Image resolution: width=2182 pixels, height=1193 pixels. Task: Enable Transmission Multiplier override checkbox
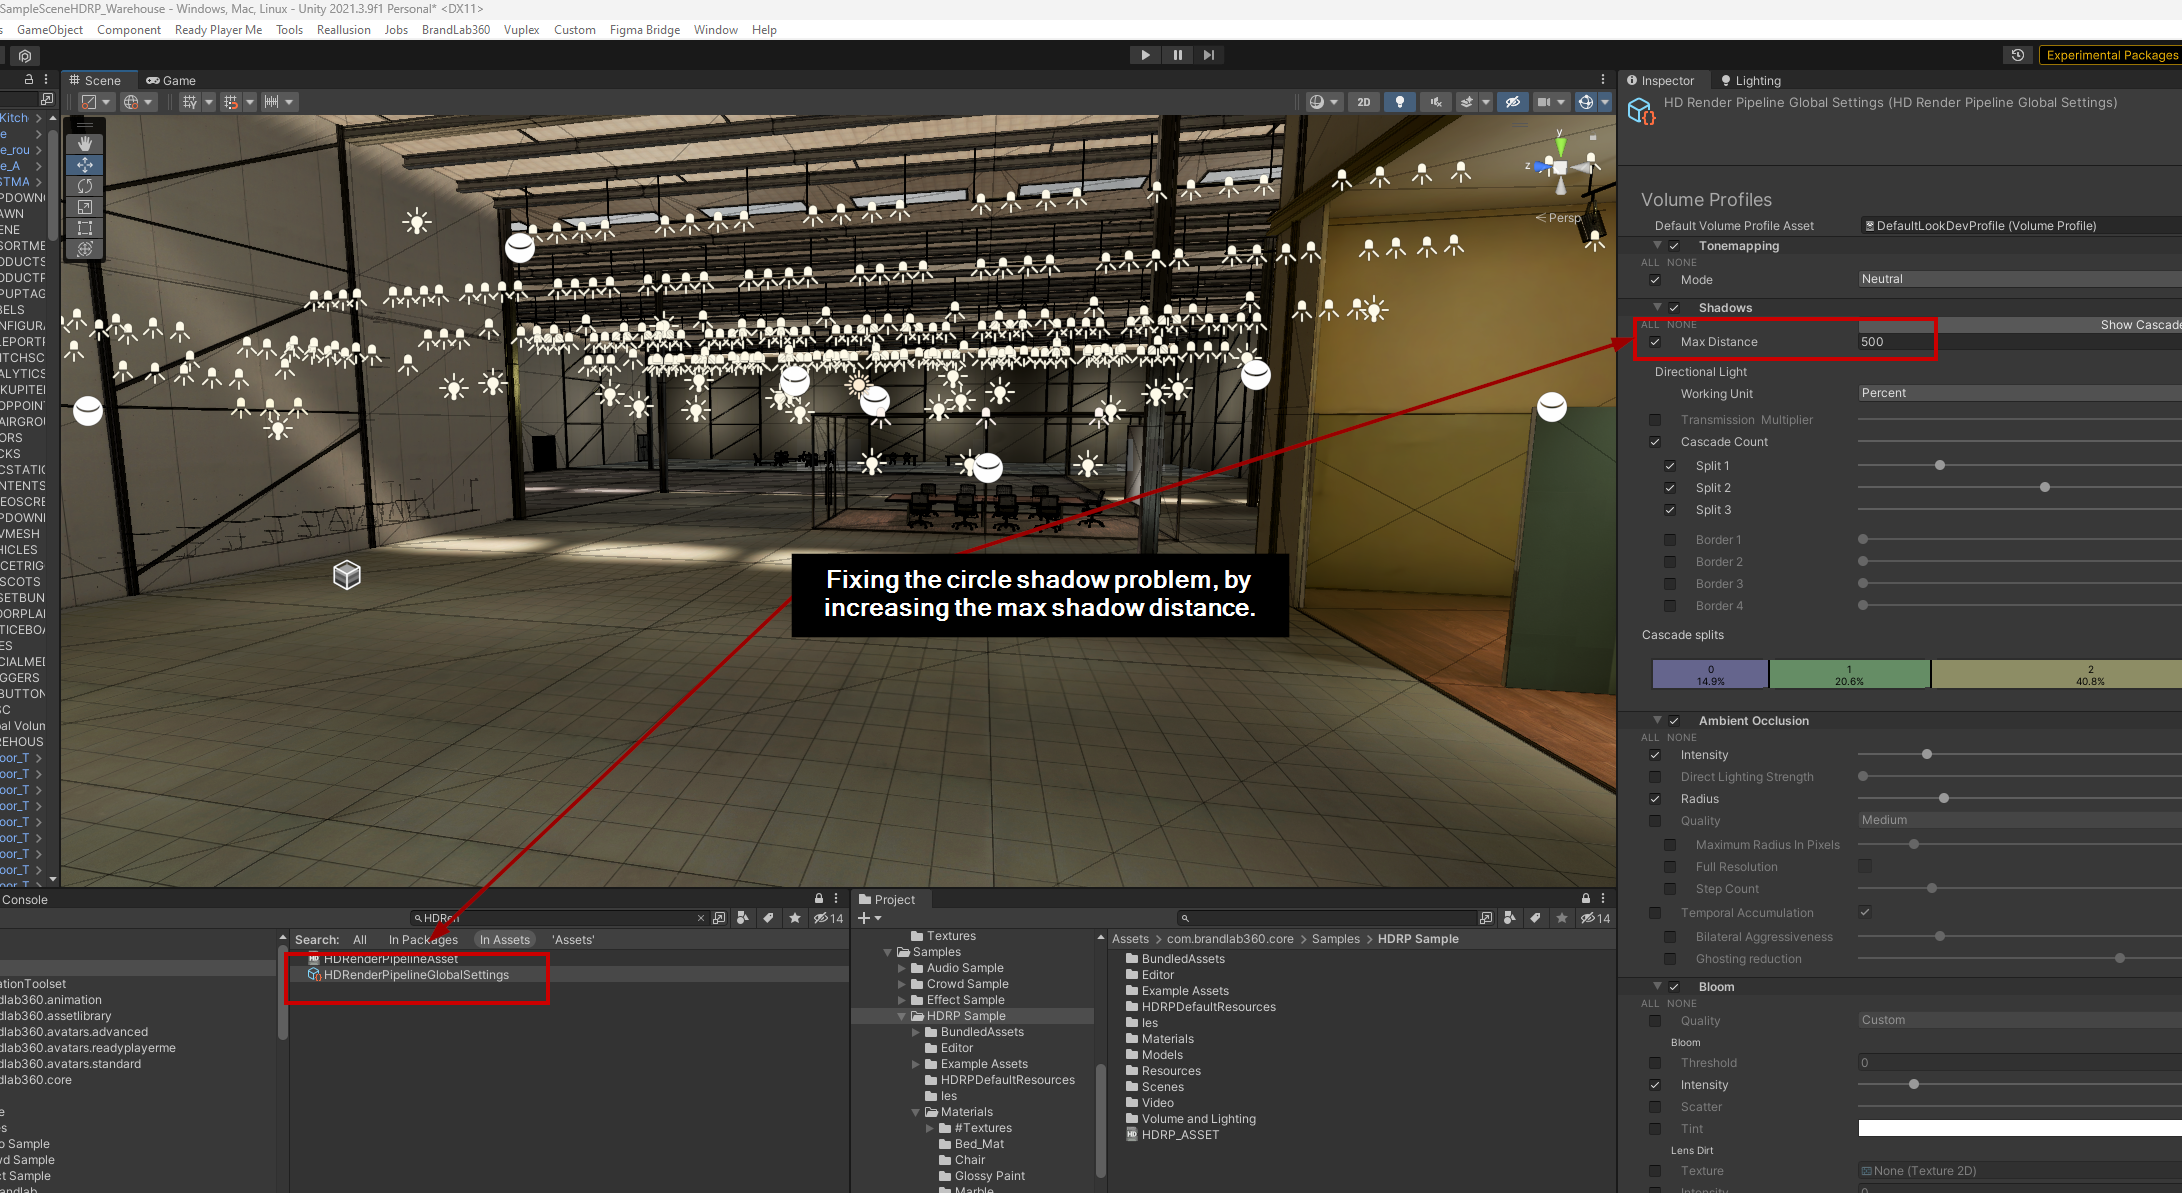[1655, 420]
